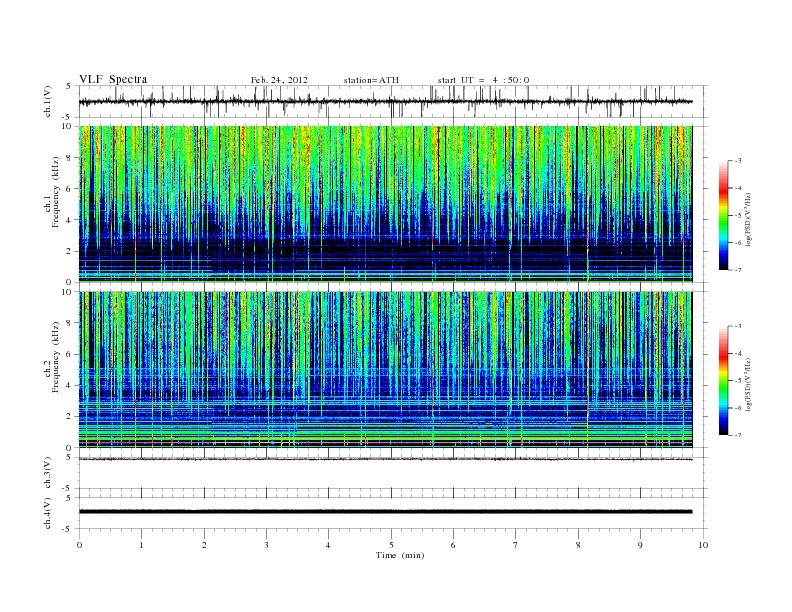Click the ch.2 spectrogram "6" kHz tick label
This screenshot has height=612, width=792.
[70, 354]
